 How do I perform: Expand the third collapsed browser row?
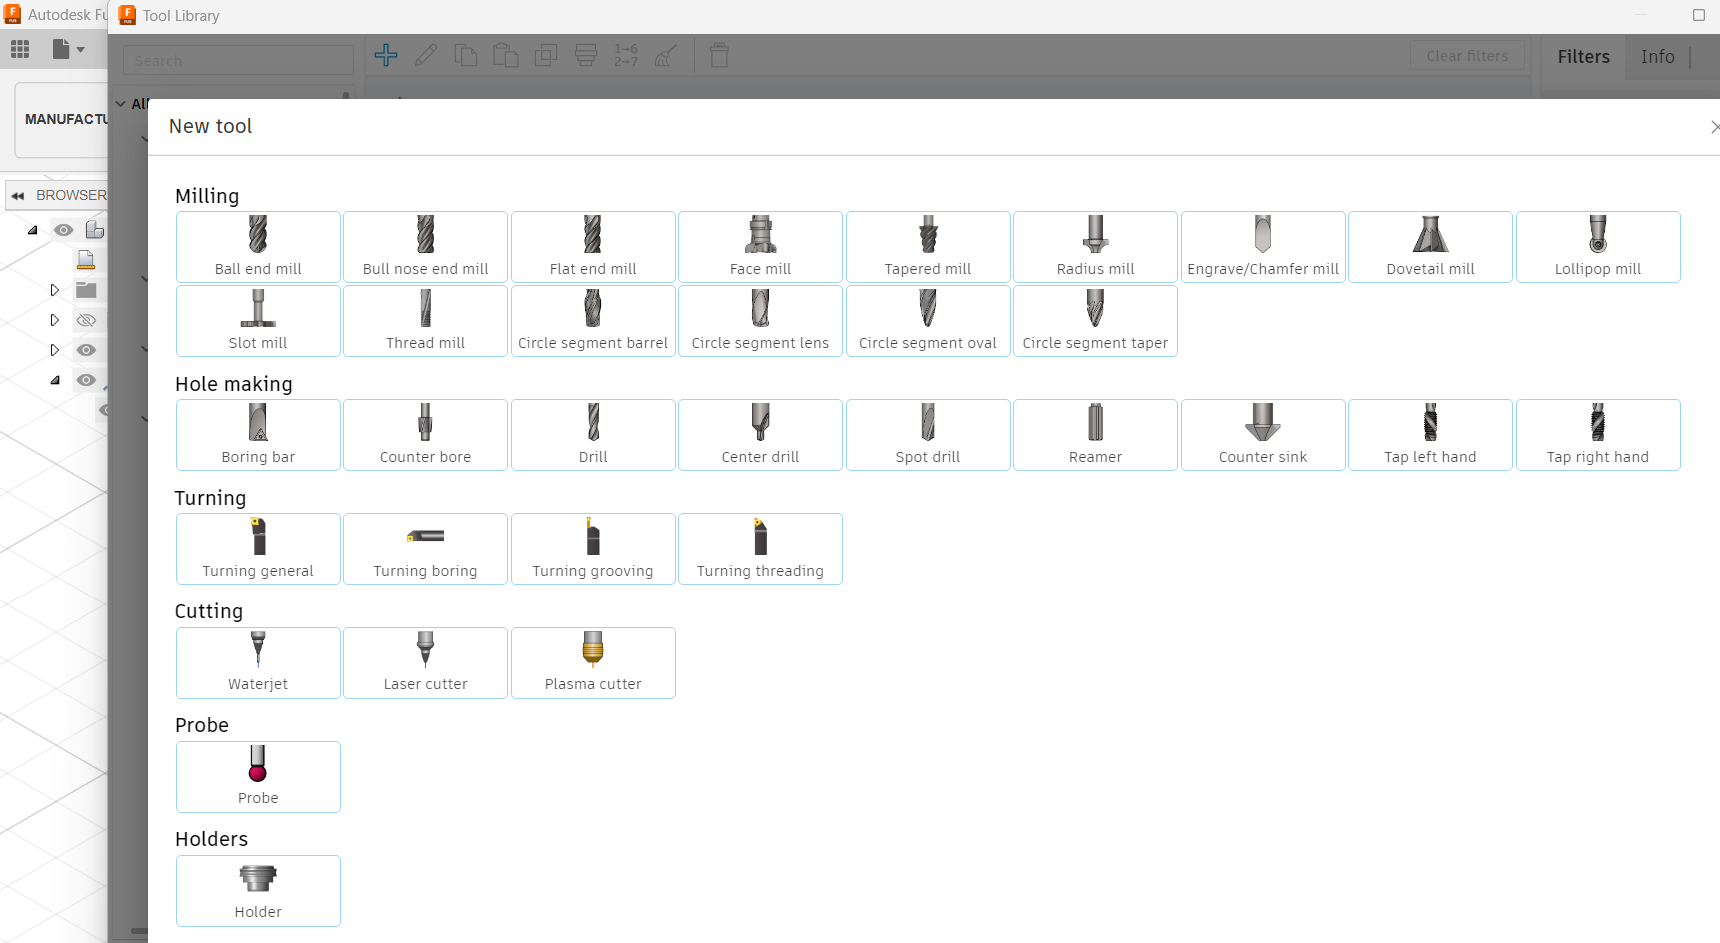pos(55,350)
